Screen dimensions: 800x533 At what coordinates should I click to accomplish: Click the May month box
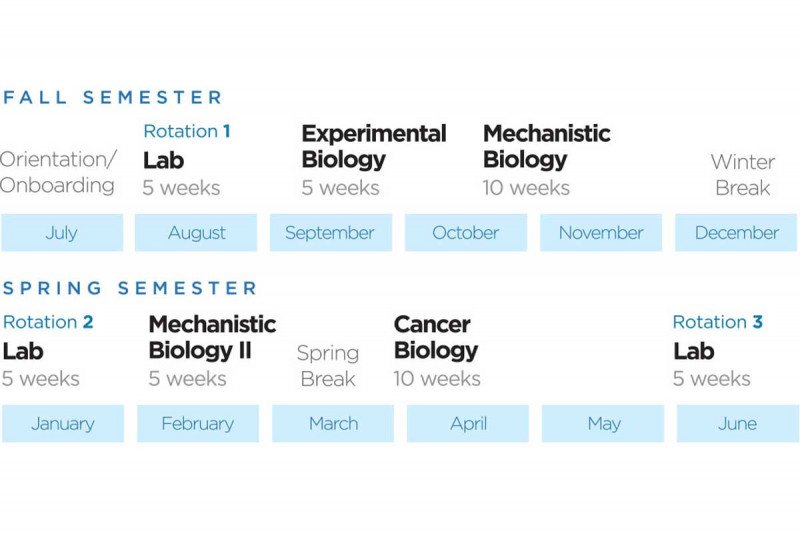[603, 424]
